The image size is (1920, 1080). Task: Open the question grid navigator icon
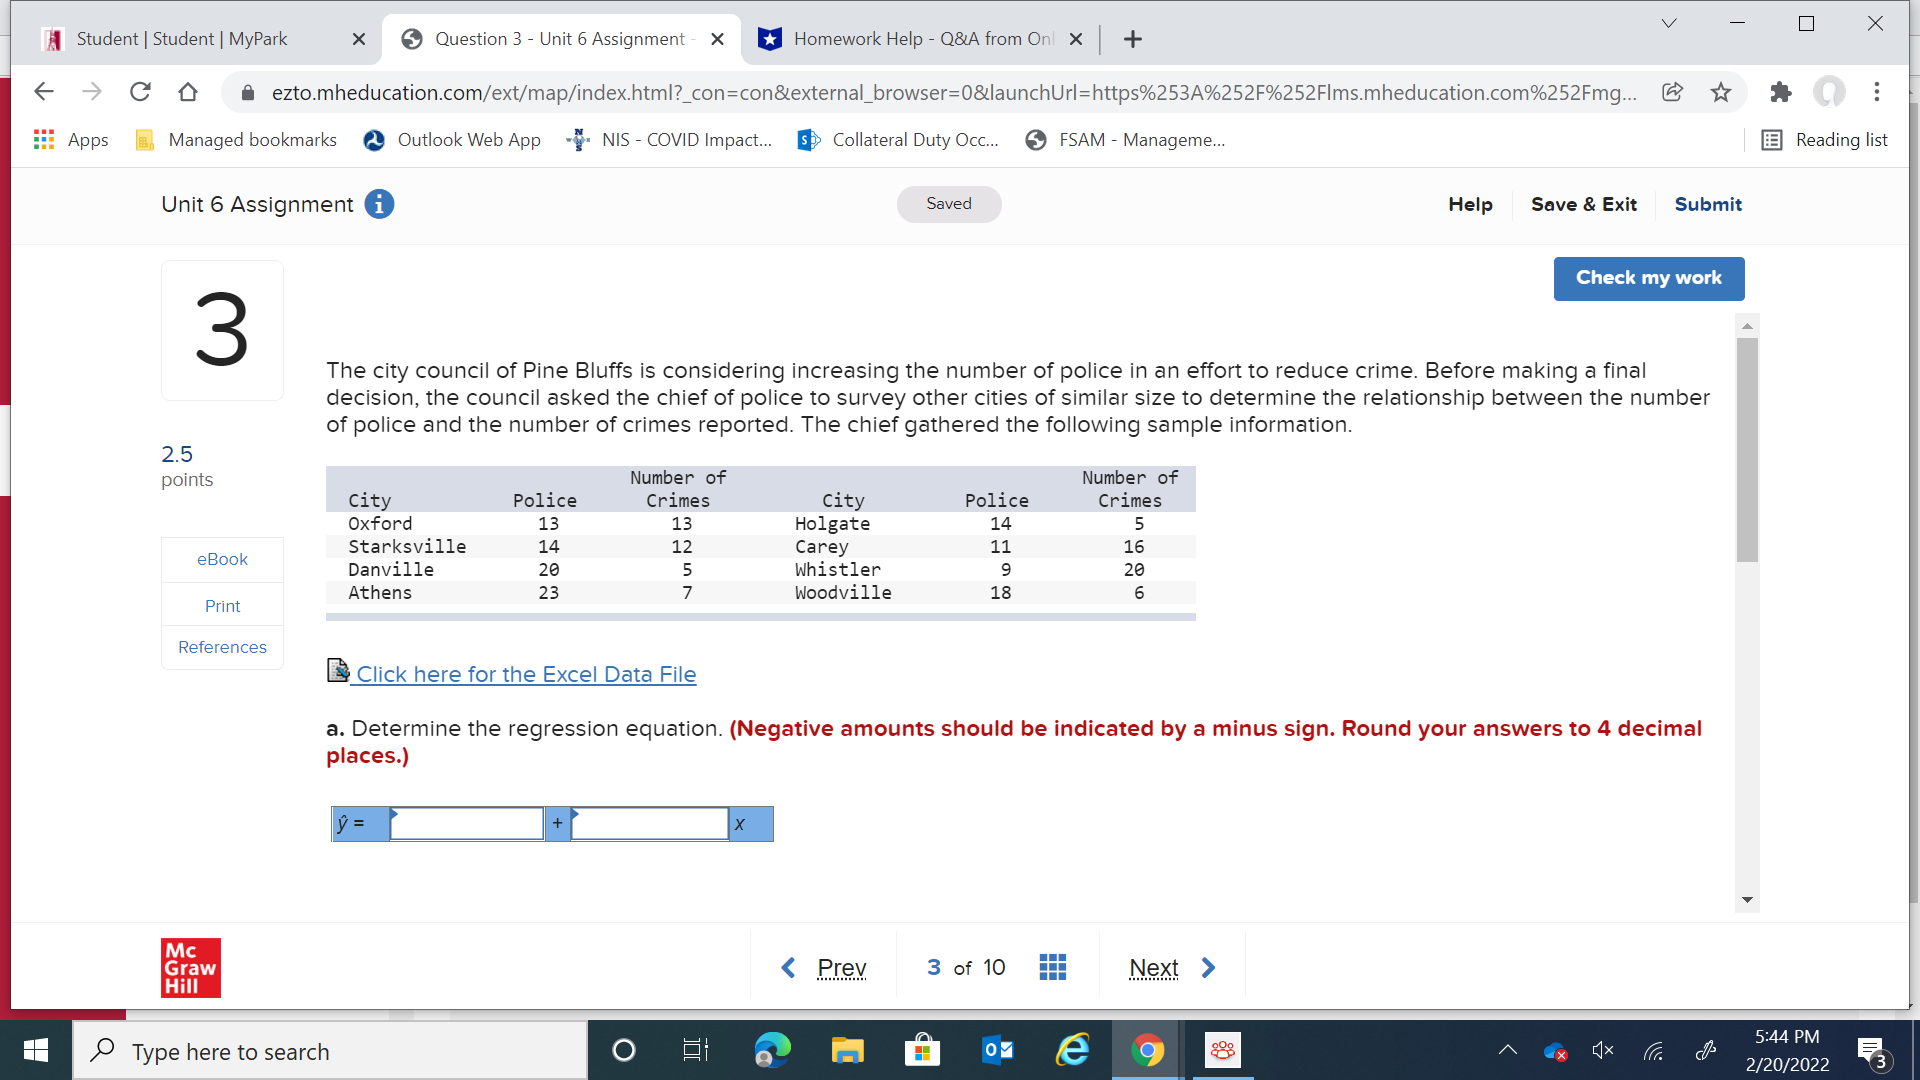pos(1052,967)
